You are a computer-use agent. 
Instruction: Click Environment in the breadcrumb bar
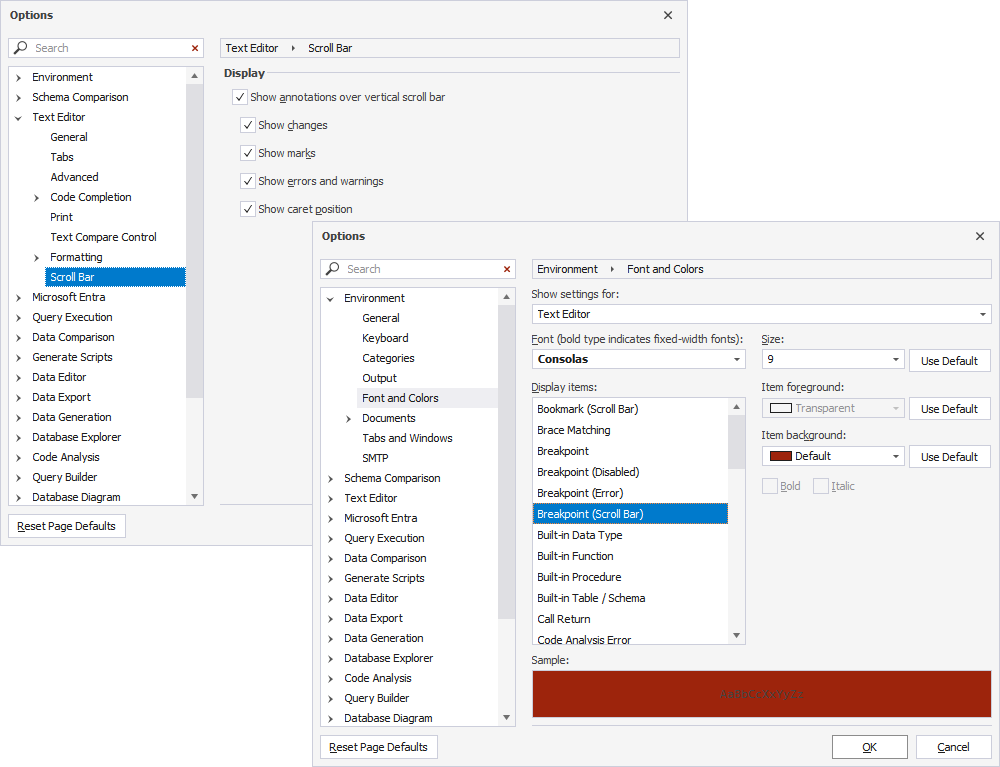[567, 269]
